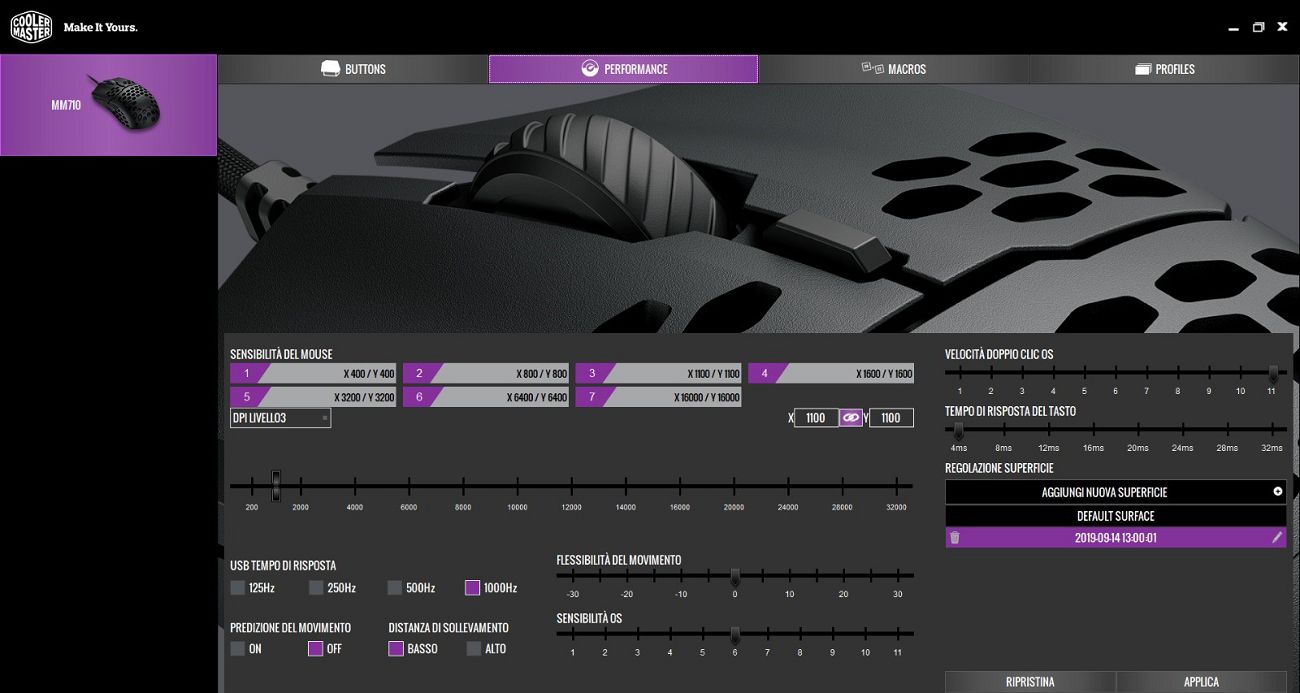1300x693 pixels.
Task: Click Aggiungi nuova superficie button
Action: pyautogui.click(x=1115, y=492)
